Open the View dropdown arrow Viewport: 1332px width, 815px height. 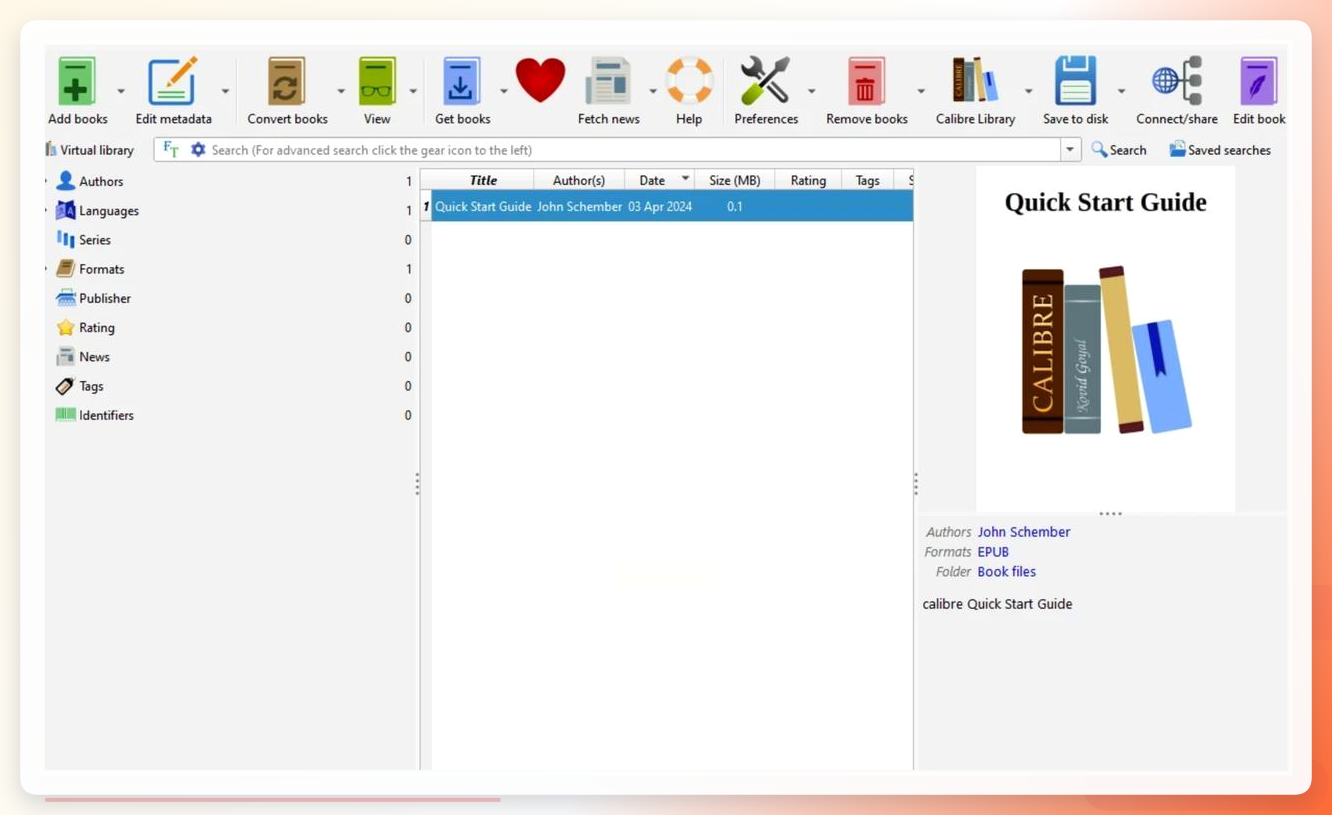(x=412, y=91)
